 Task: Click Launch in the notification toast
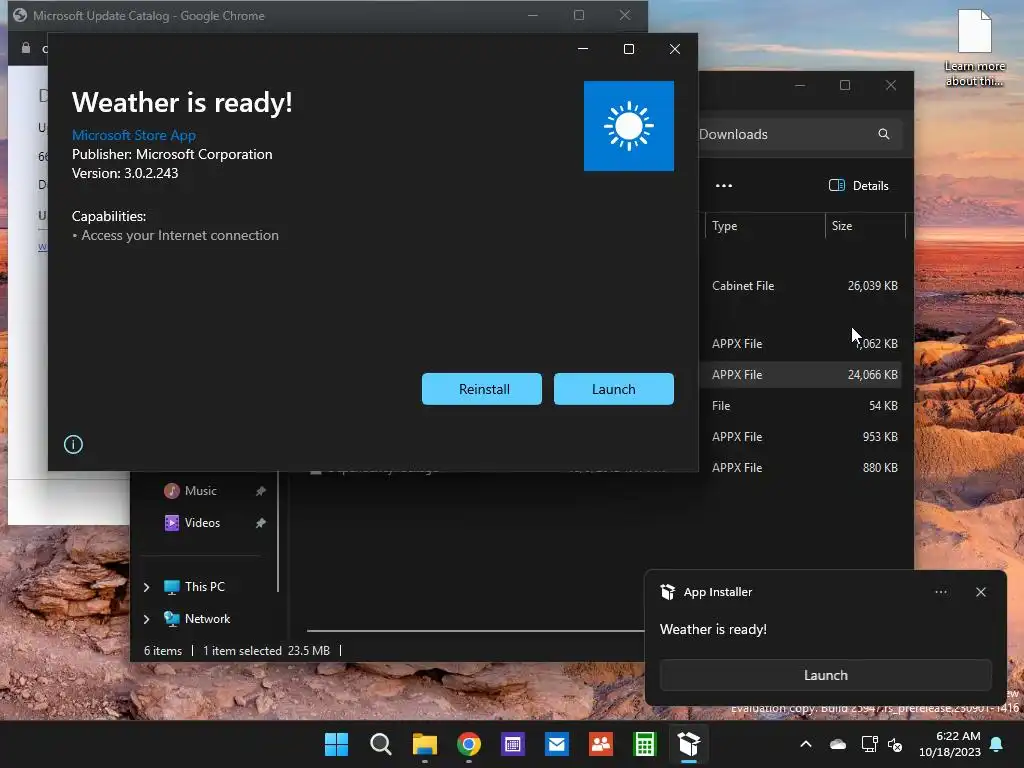pyautogui.click(x=825, y=675)
